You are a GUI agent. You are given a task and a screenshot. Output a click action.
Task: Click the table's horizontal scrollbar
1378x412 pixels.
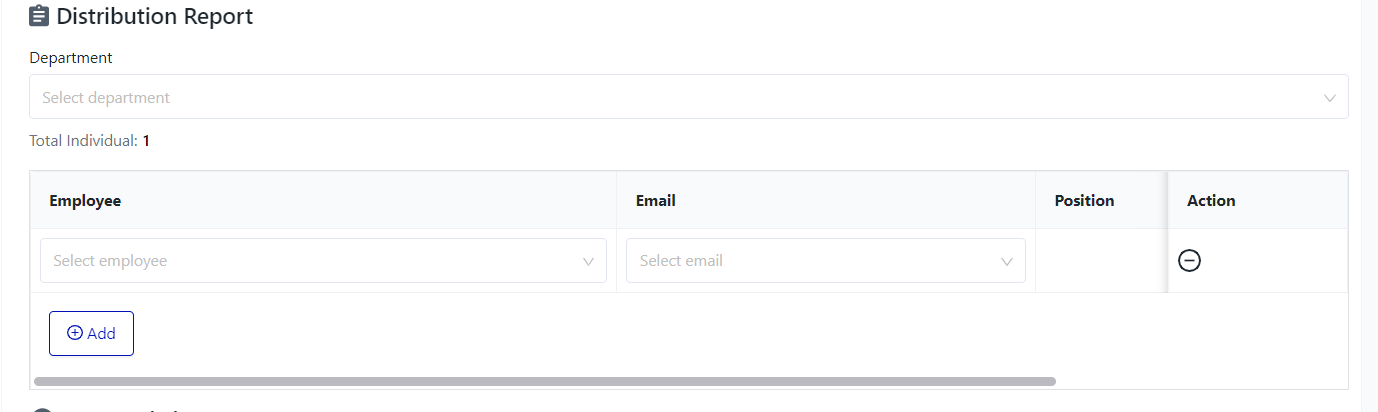(545, 381)
